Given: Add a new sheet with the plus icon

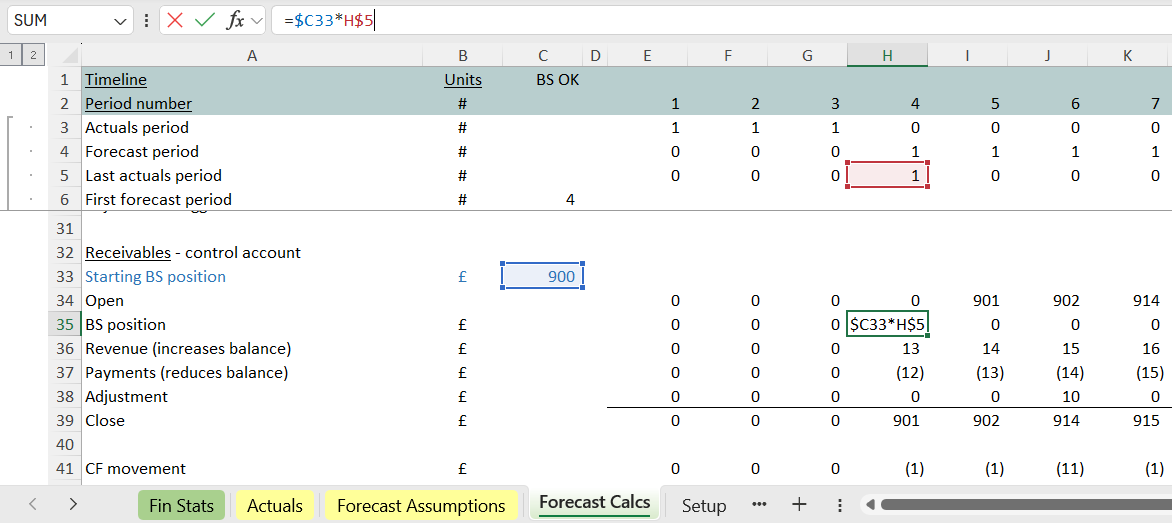Looking at the screenshot, I should [799, 505].
